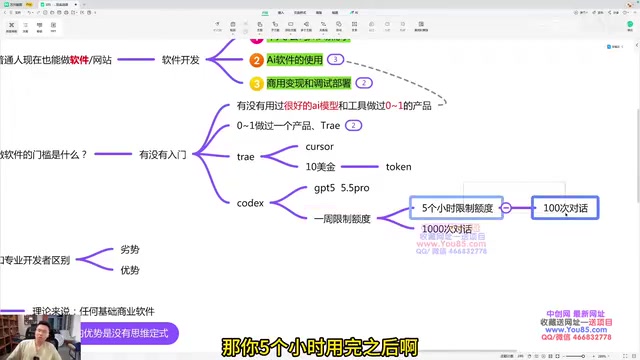640x360 pixels.
Task: Open the Paste dropdown arrow below Paste
Action: (233, 34)
